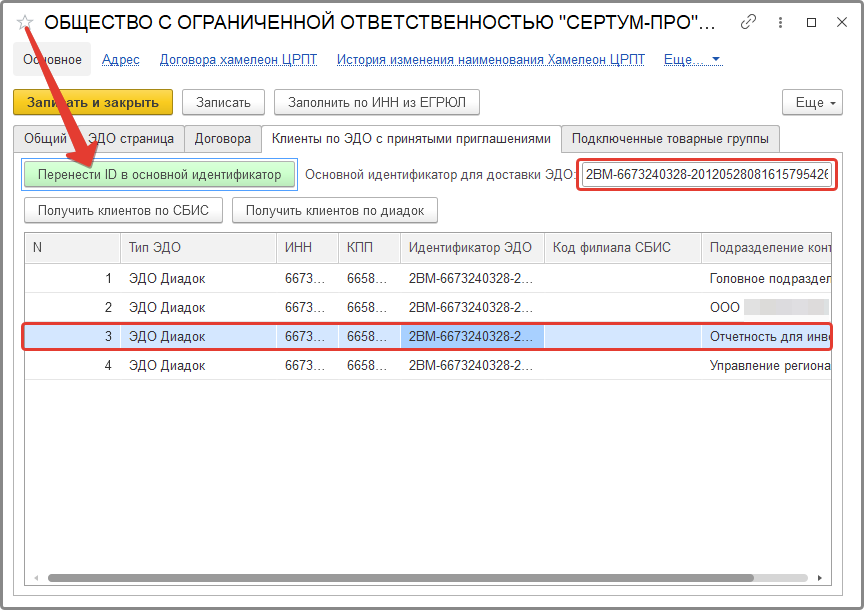Screen dimensions: 864x610
Task: Maximize the window
Action: pos(811,22)
